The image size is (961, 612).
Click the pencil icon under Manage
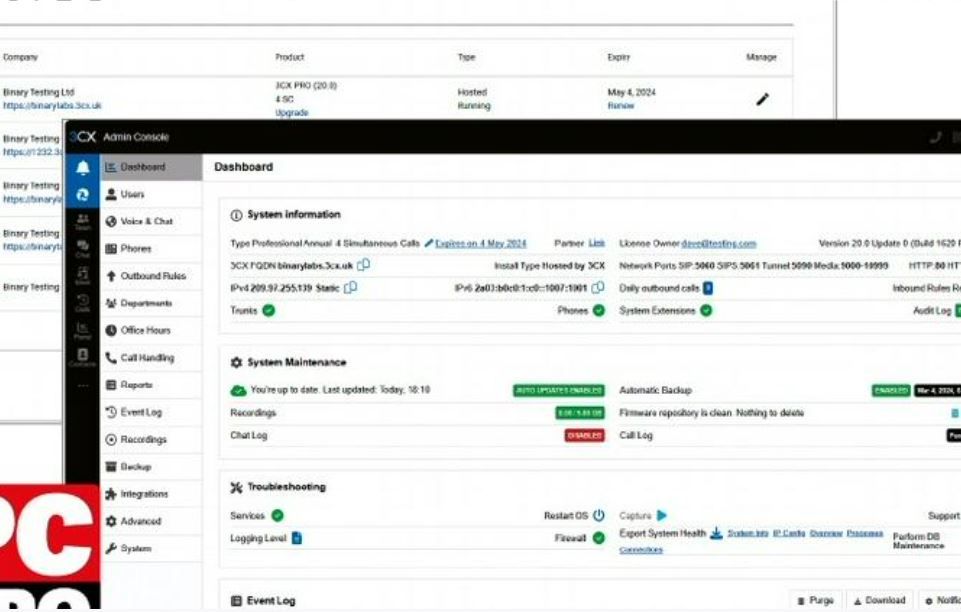(762, 99)
